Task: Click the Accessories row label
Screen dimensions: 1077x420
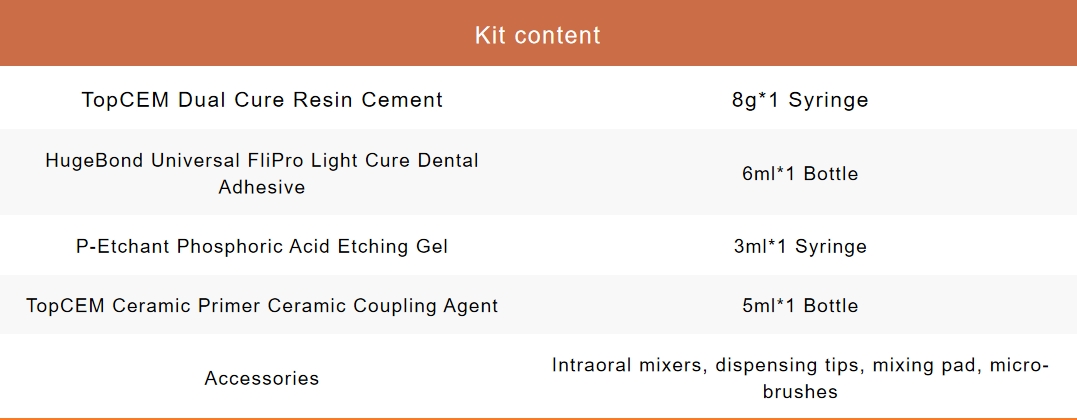Action: tap(262, 378)
